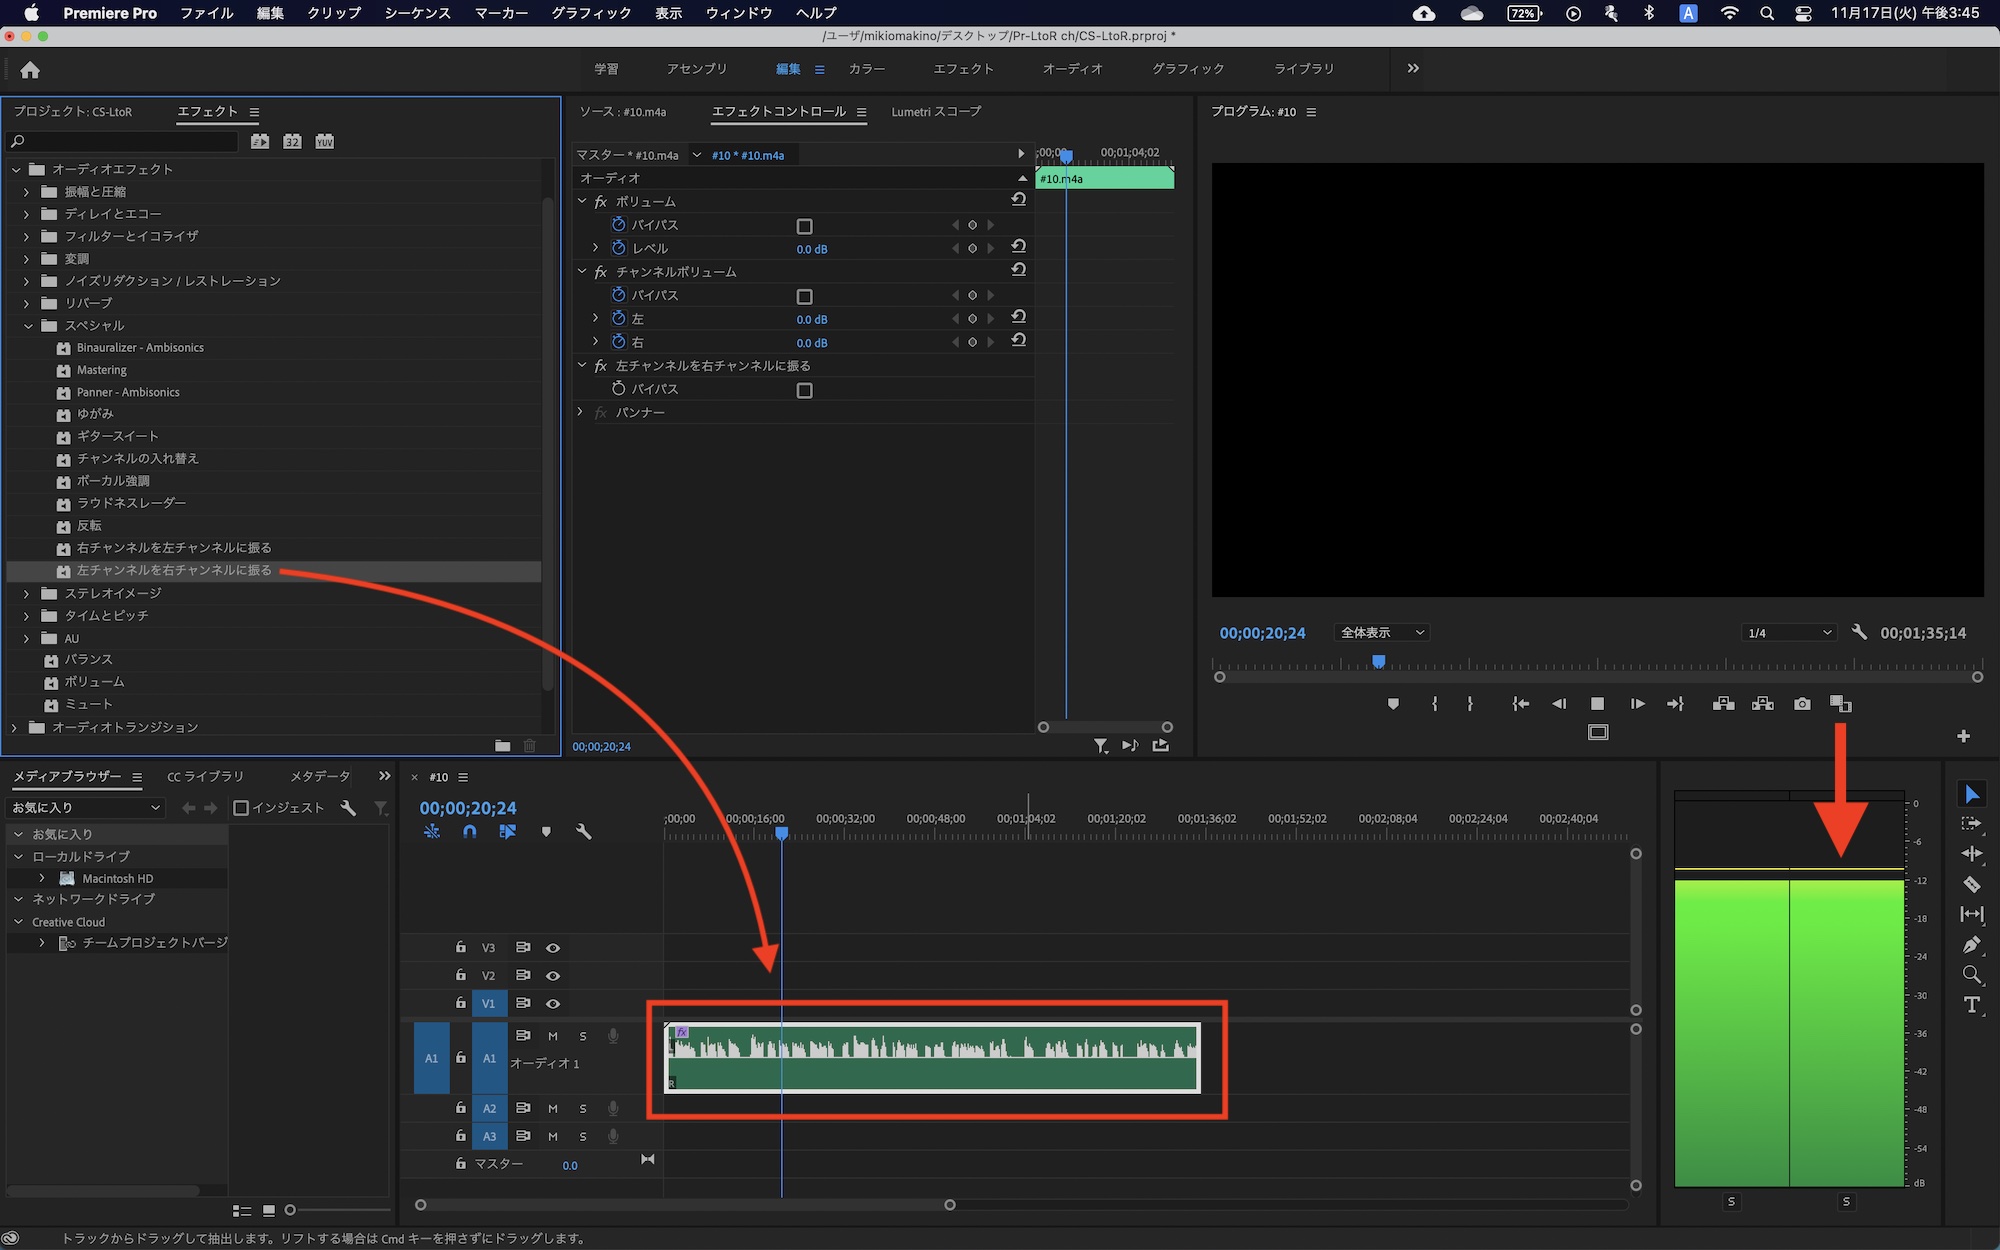Toggle timeline Snap magnet icon
The height and width of the screenshot is (1250, 2000).
click(x=469, y=832)
